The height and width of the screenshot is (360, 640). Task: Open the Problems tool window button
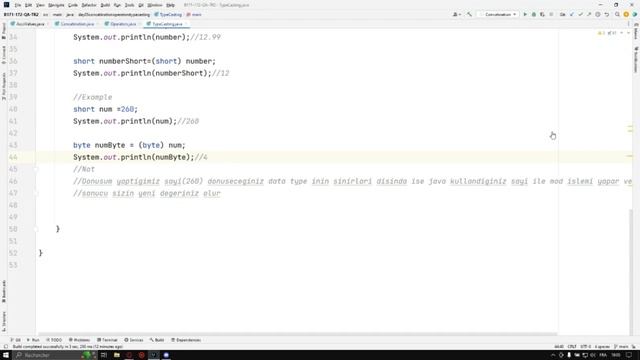pyautogui.click(x=79, y=340)
